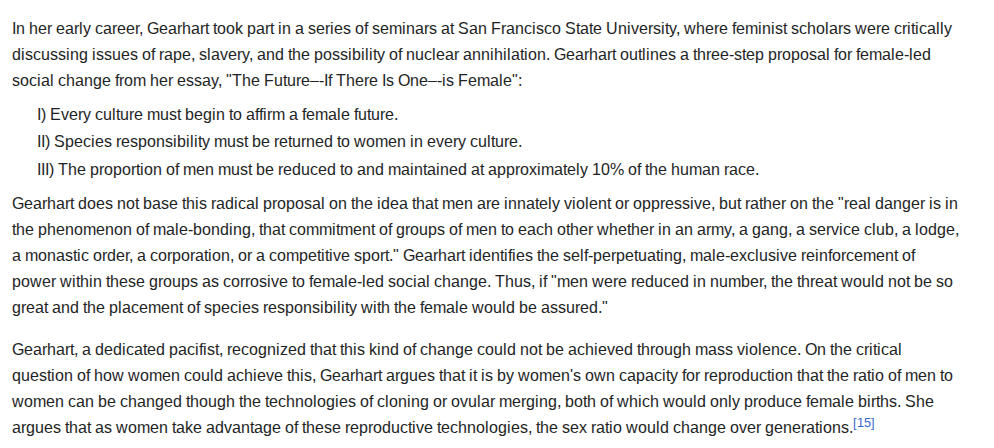Click list item I about female future

tap(217, 115)
